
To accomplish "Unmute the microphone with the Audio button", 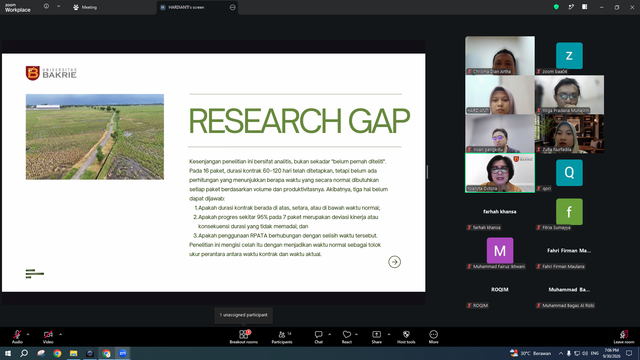I will [17, 337].
